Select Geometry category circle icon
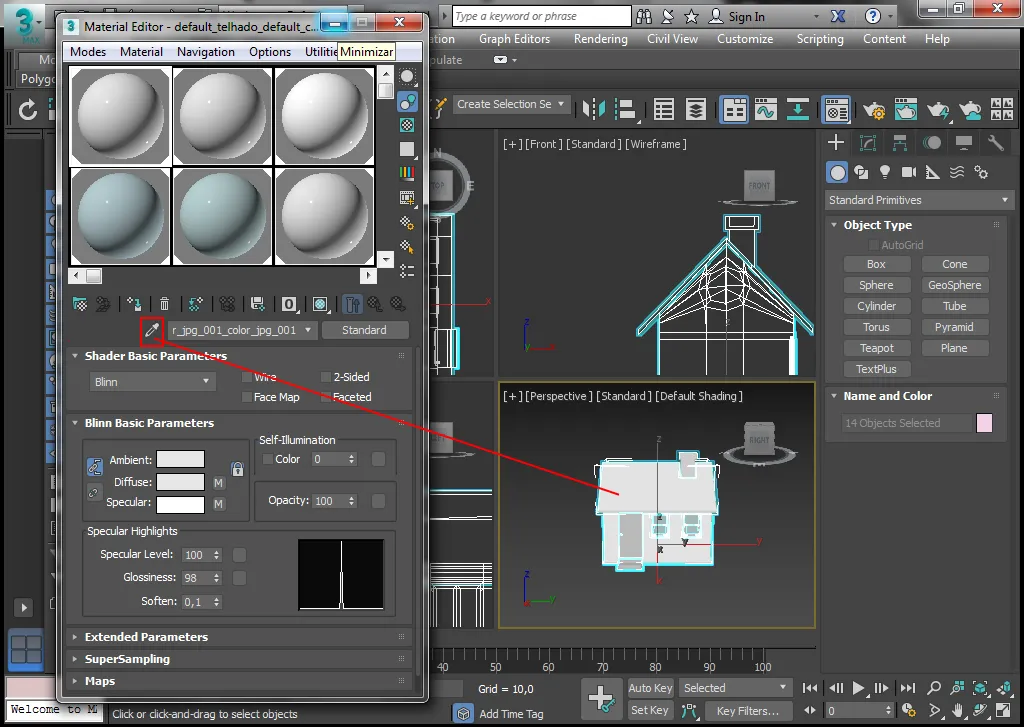Viewport: 1024px width, 727px height. 837,172
